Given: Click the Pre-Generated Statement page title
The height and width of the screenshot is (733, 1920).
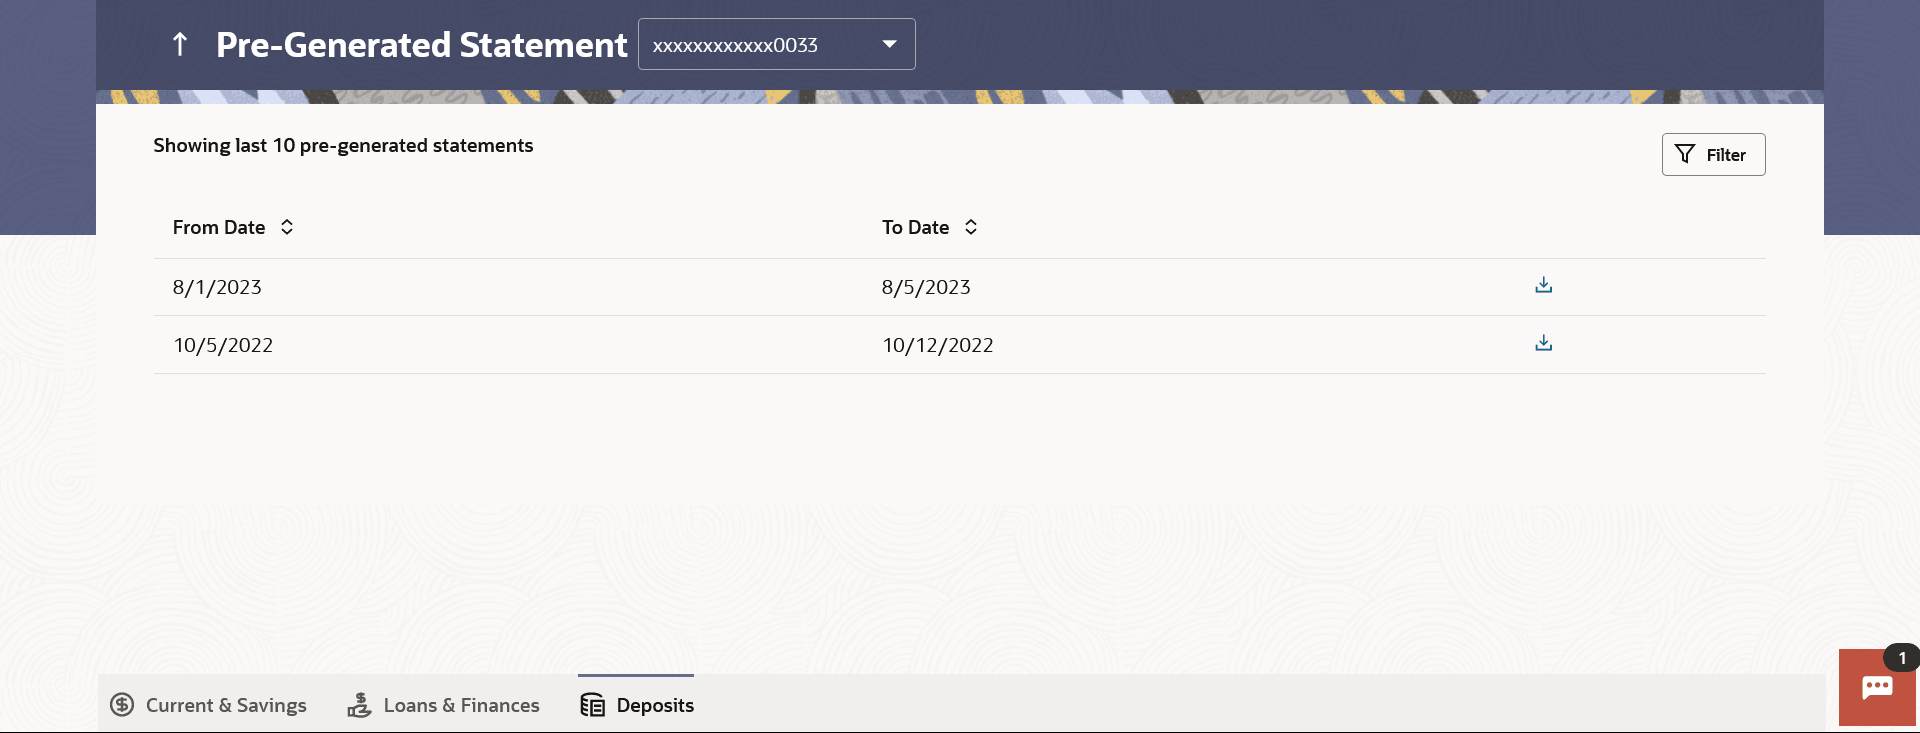Looking at the screenshot, I should 422,45.
